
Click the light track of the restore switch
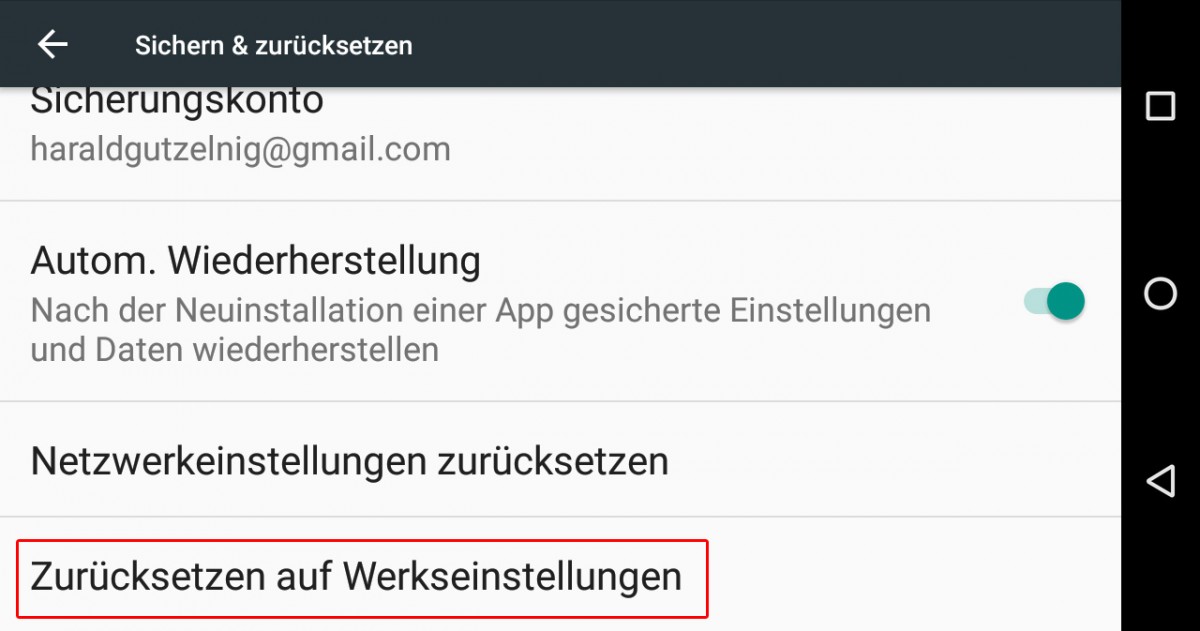pyautogui.click(x=1036, y=300)
